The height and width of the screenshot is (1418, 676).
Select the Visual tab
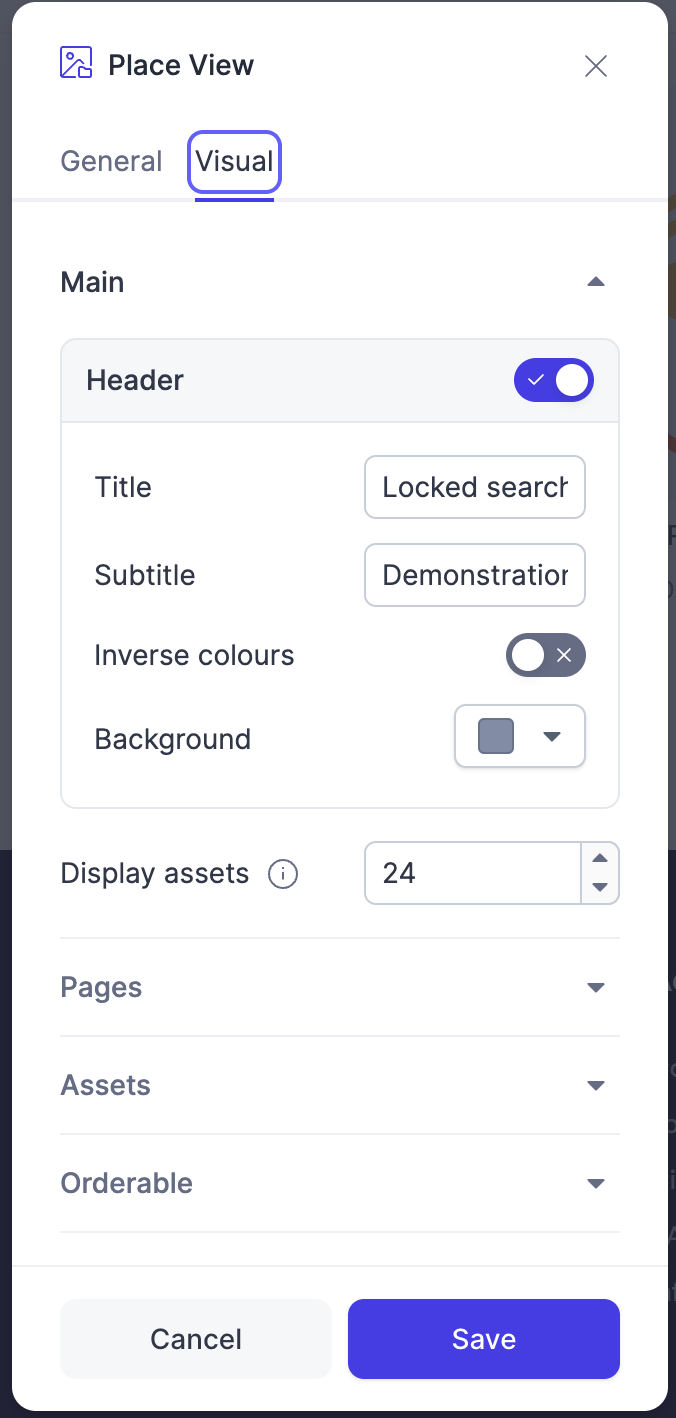pos(234,162)
